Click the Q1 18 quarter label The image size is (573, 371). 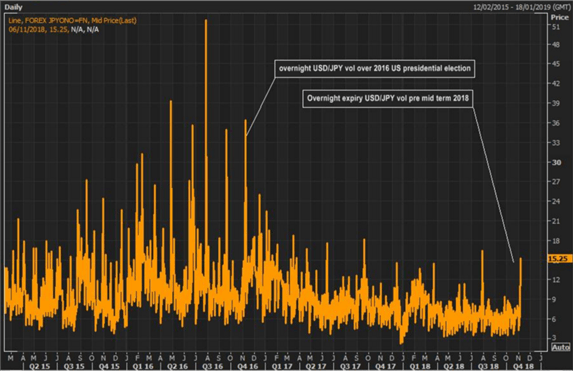pyautogui.click(x=420, y=366)
